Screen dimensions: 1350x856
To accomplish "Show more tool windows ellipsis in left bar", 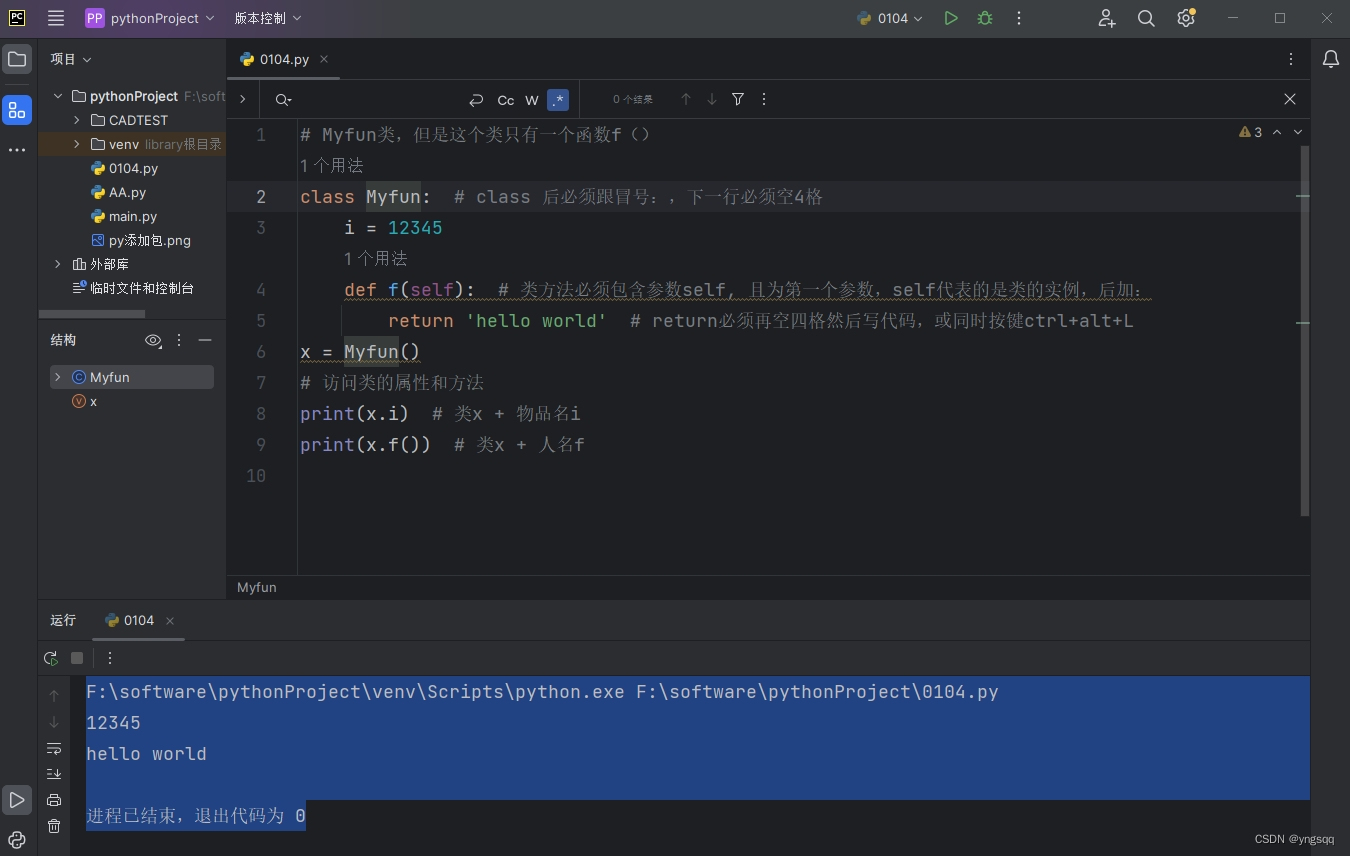I will point(17,150).
